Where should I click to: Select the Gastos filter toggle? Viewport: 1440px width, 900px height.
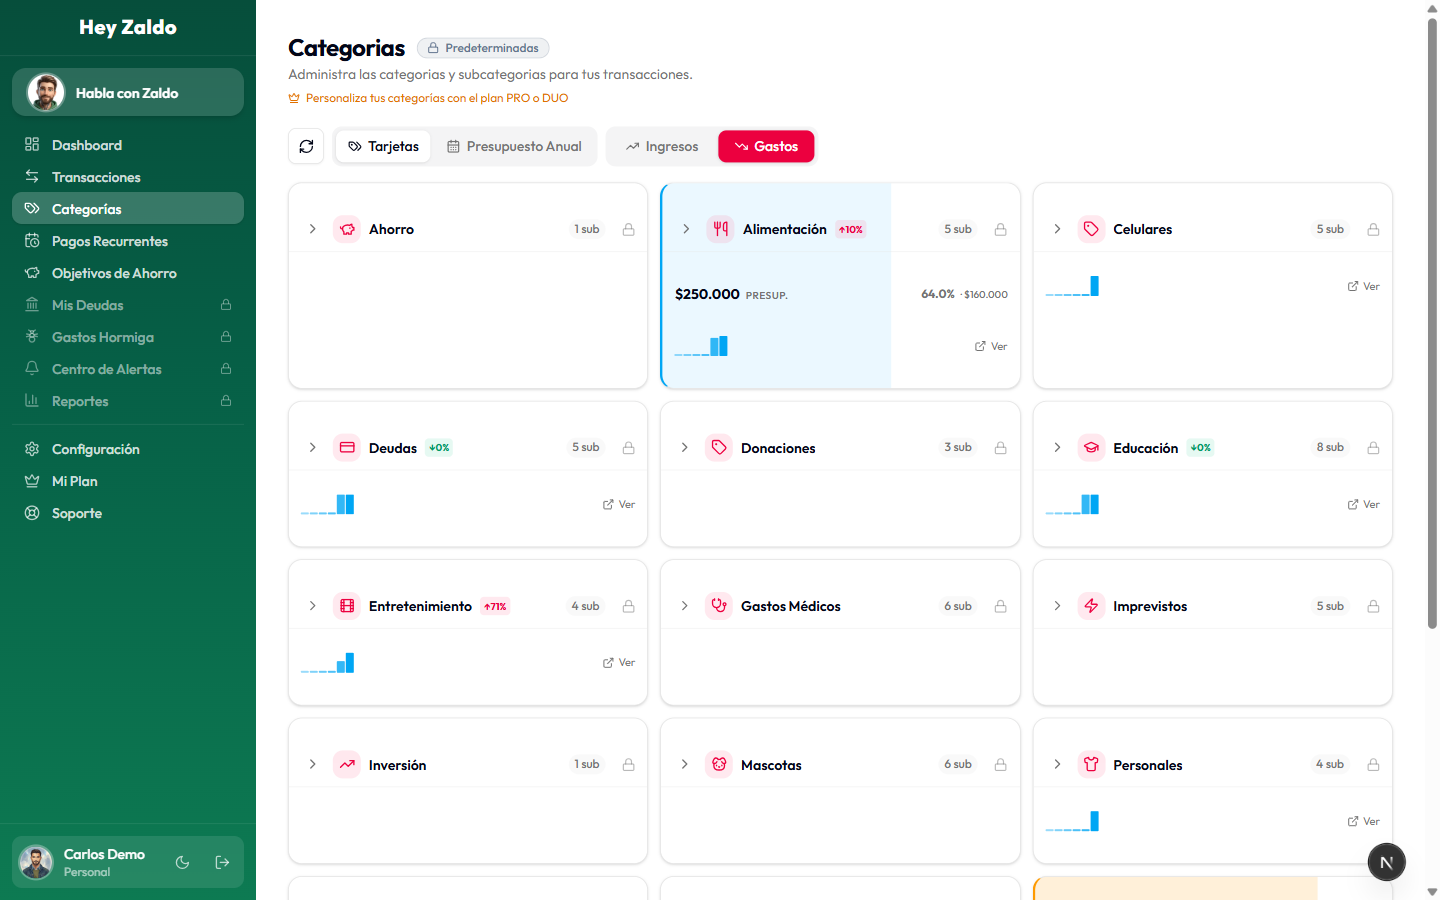pos(766,146)
